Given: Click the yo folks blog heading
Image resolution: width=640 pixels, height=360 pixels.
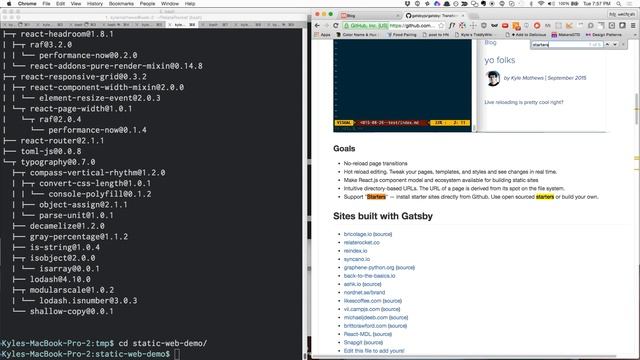Looking at the screenshot, I should 500,60.
